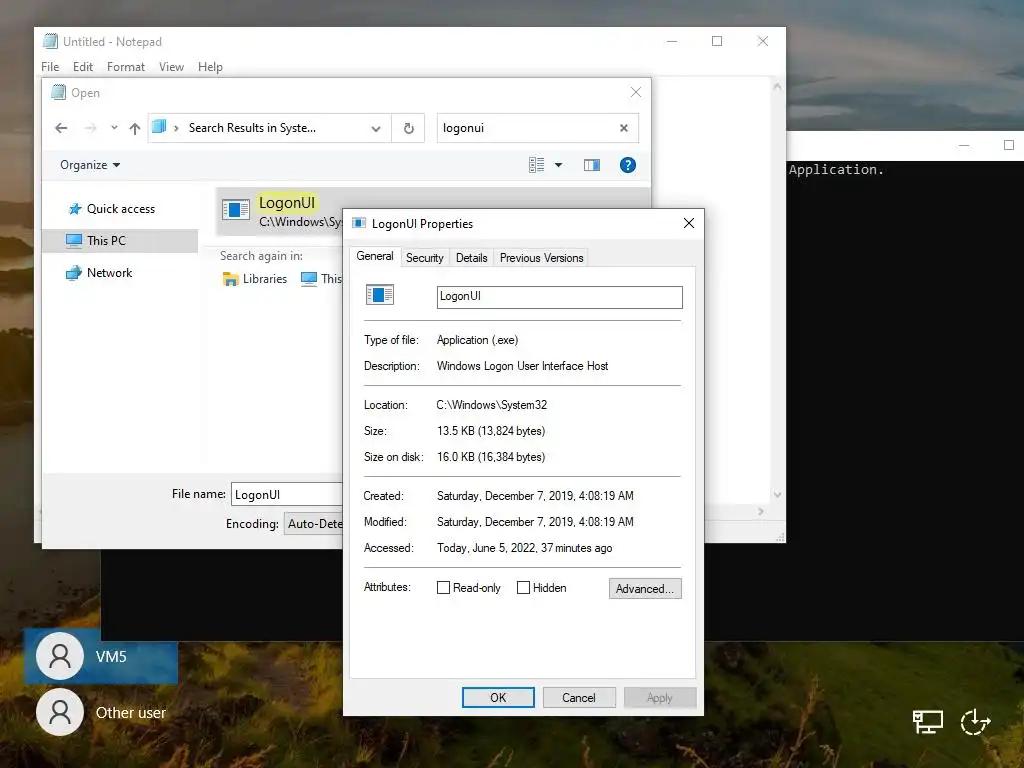
Task: Open the Help question mark icon
Action: tap(628, 165)
